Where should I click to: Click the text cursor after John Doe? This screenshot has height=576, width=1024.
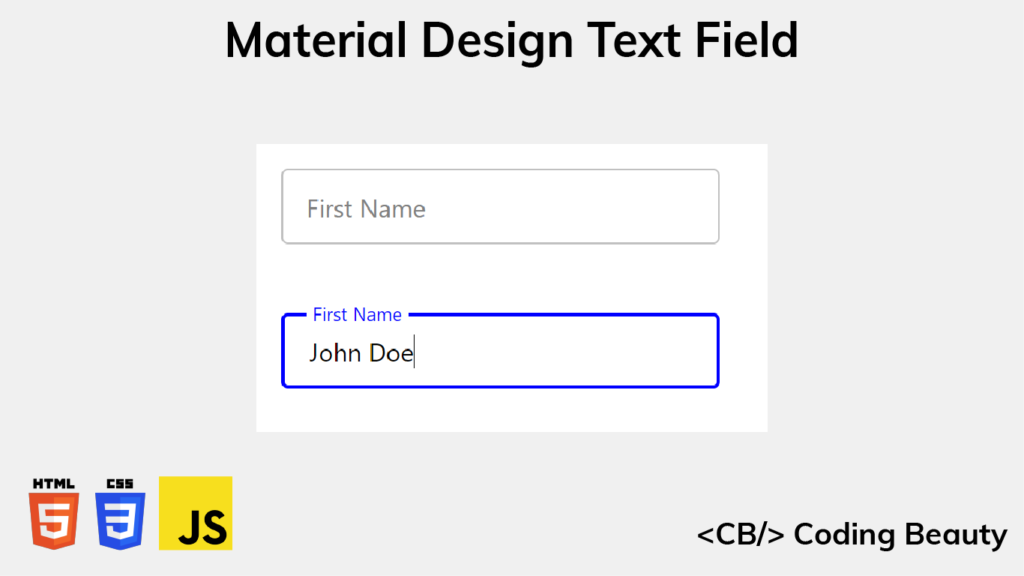[x=414, y=352]
